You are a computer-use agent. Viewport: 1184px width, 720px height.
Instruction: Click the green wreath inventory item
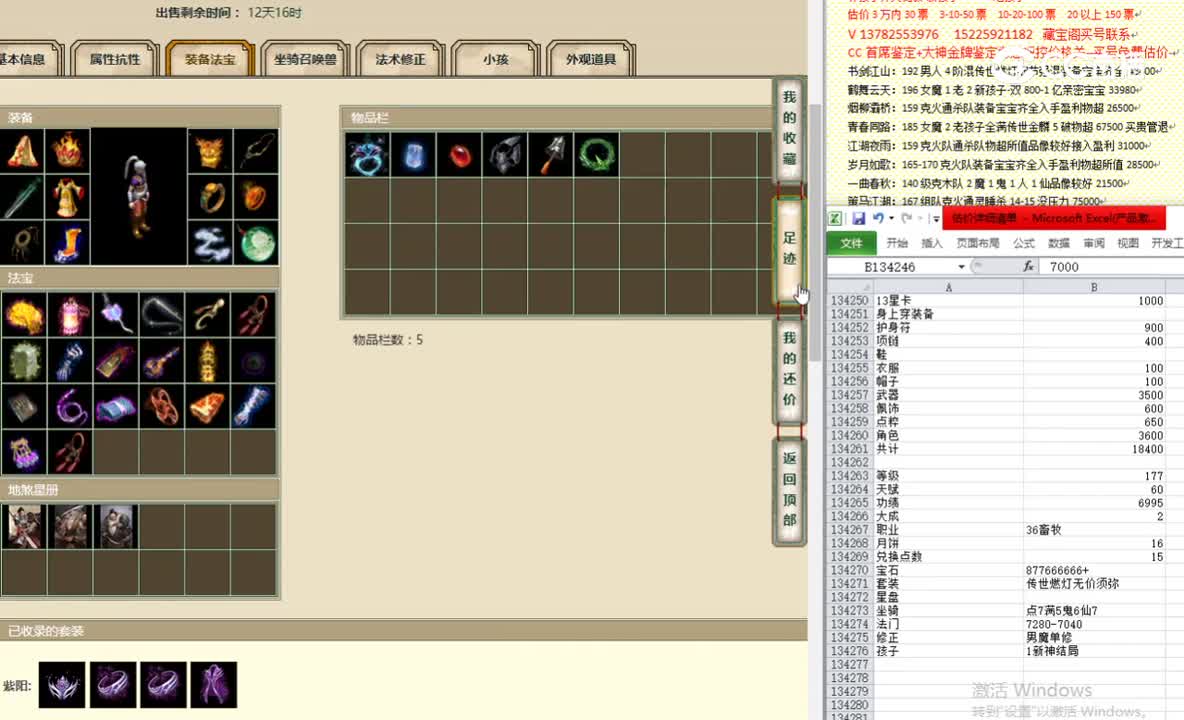597,155
